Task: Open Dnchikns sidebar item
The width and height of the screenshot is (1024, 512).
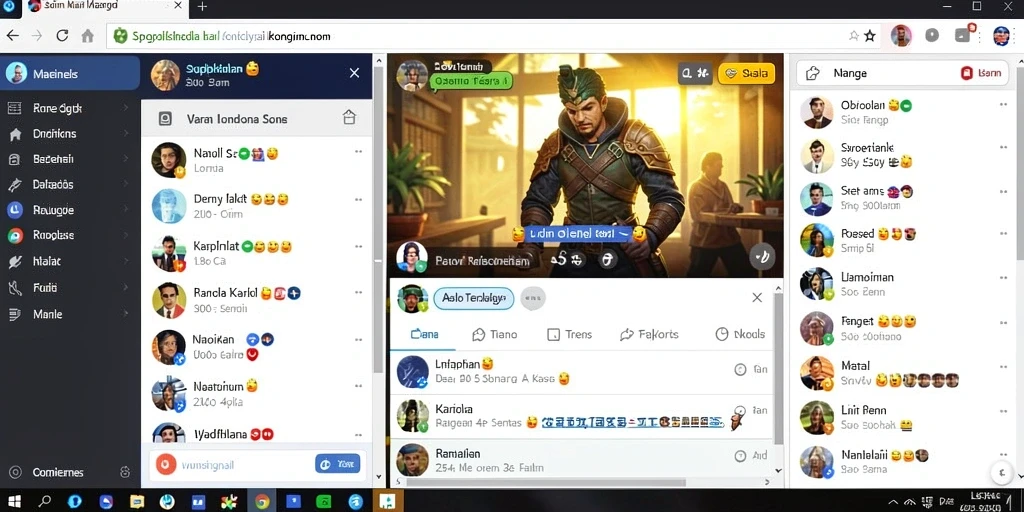Action: pyautogui.click(x=70, y=134)
